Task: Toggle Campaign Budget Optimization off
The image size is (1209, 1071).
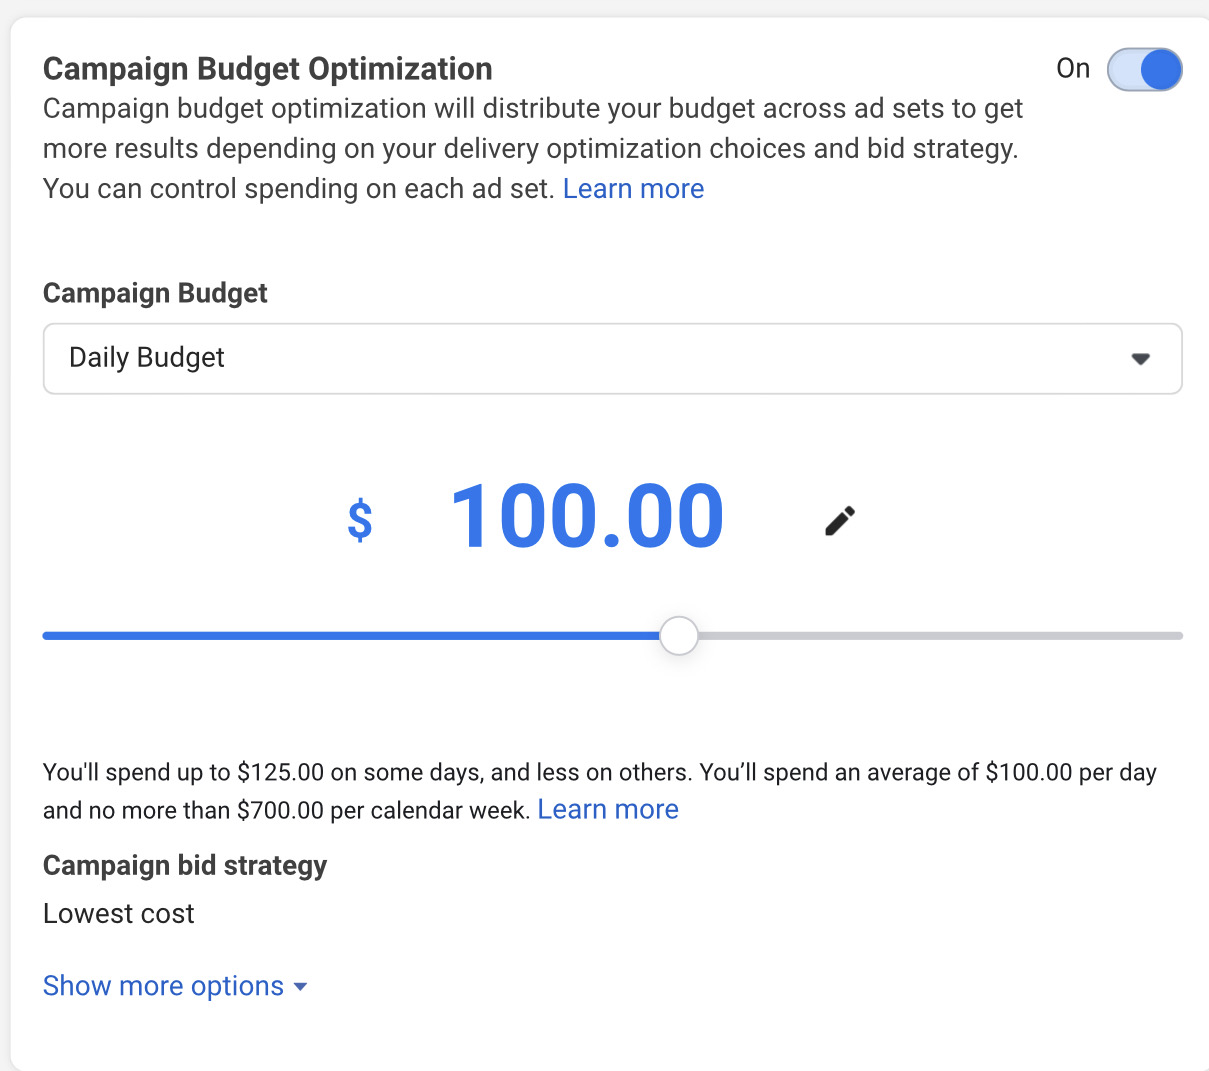Action: [x=1144, y=69]
